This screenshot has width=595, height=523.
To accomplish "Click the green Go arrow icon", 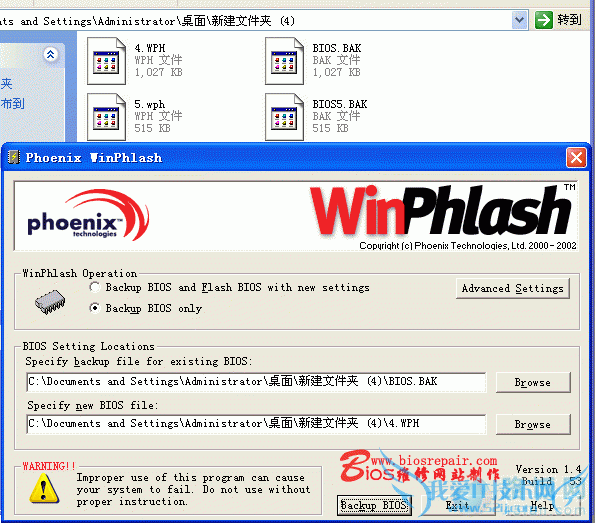I will [544, 20].
